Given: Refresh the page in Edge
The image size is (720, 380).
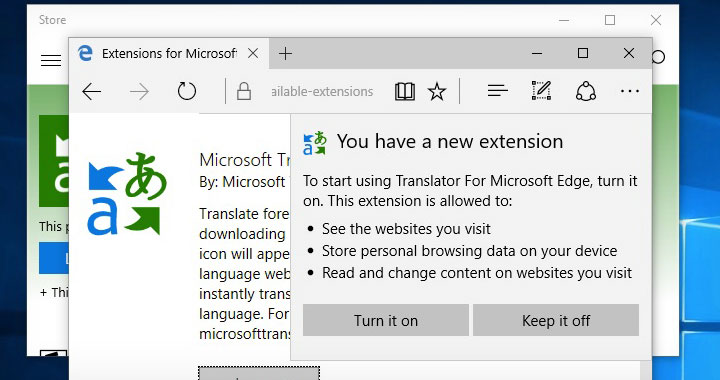Looking at the screenshot, I should (187, 91).
